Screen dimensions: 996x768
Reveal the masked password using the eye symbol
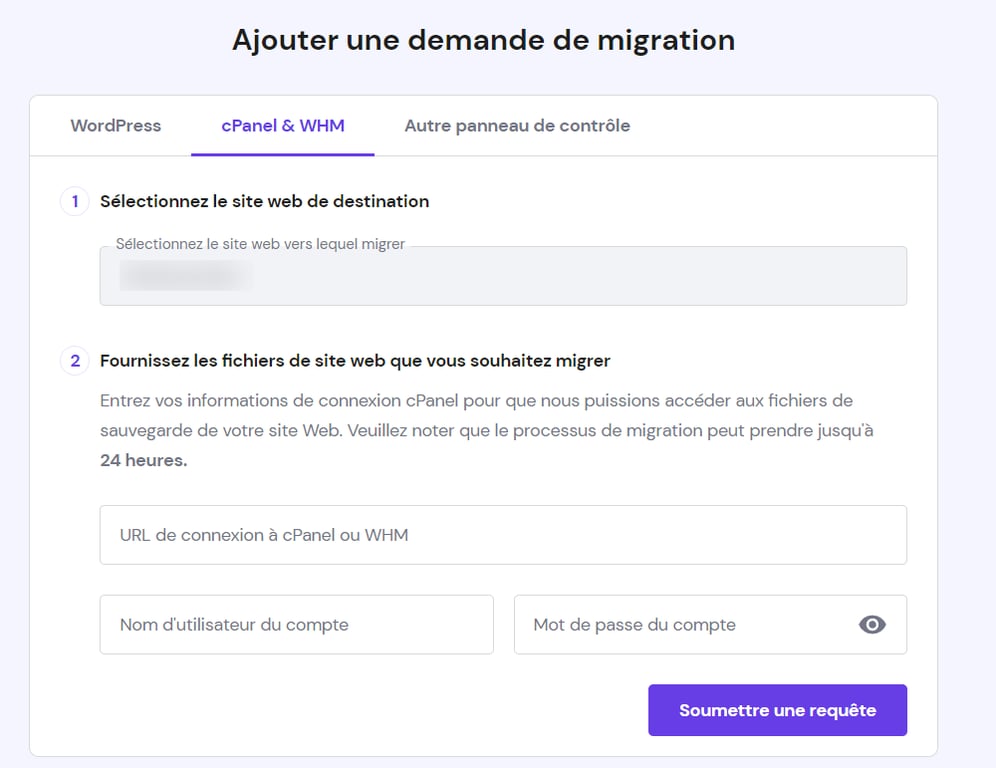point(871,624)
